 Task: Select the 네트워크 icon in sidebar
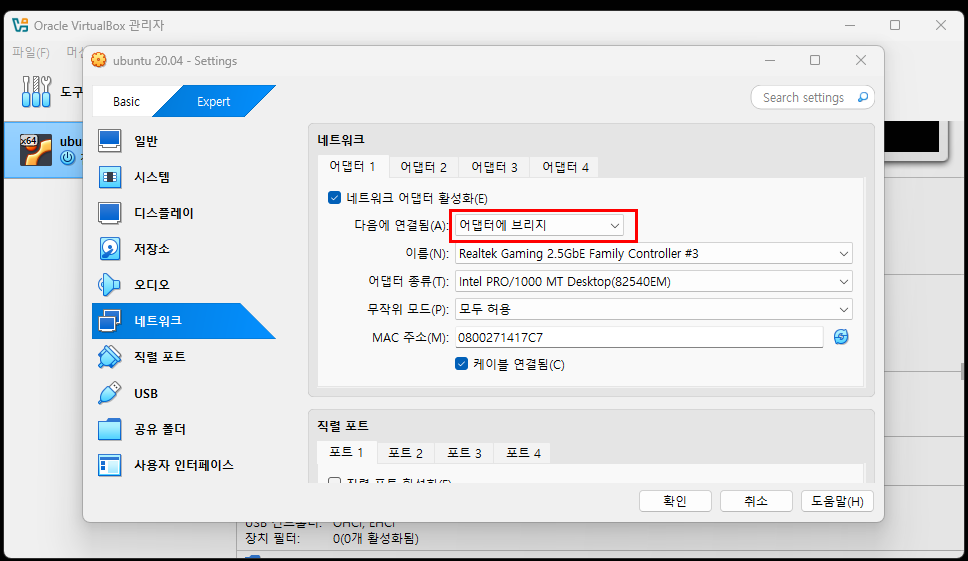(x=109, y=320)
